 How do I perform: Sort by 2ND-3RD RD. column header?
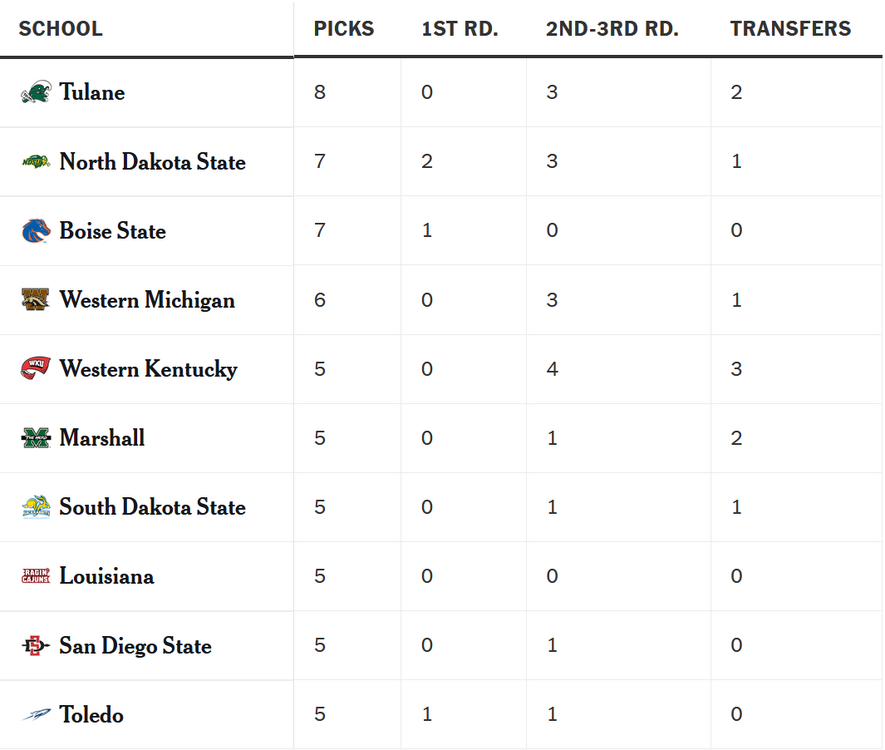point(612,28)
